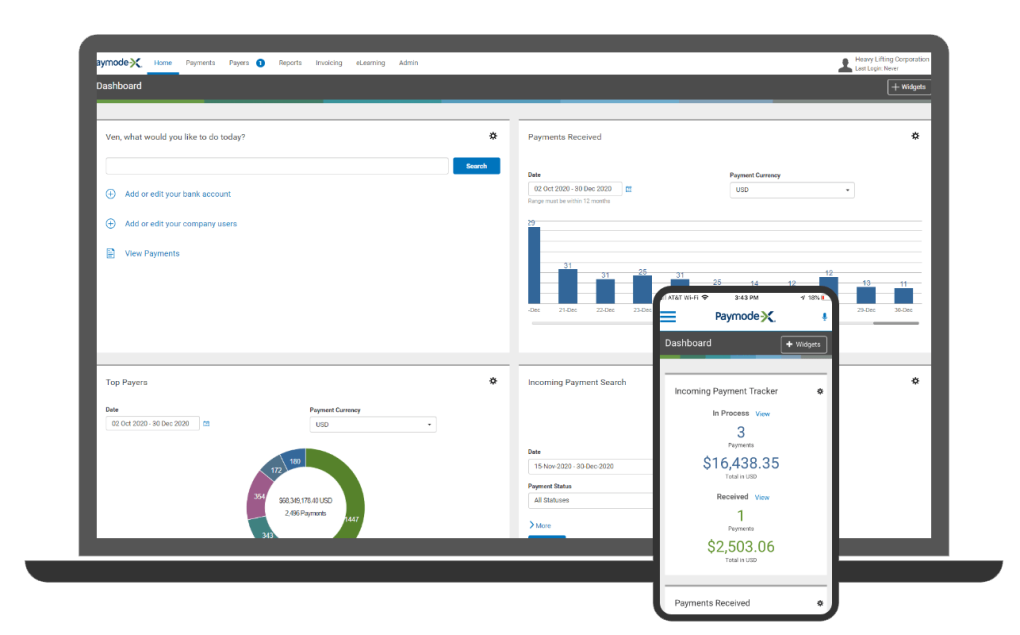
Task: Click the dashboard search input field
Action: (277, 166)
